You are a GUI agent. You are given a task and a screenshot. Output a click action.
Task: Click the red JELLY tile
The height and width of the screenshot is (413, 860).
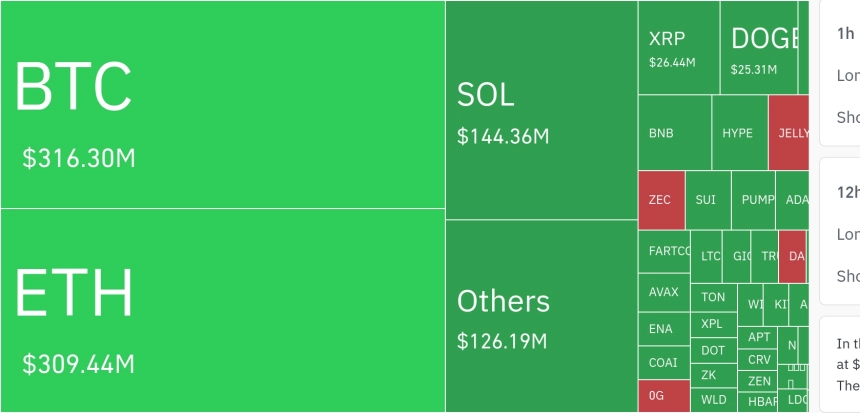pos(789,133)
